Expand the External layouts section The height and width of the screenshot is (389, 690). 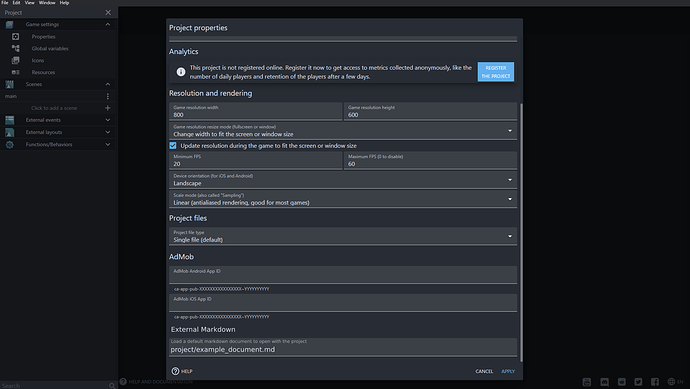tap(108, 132)
